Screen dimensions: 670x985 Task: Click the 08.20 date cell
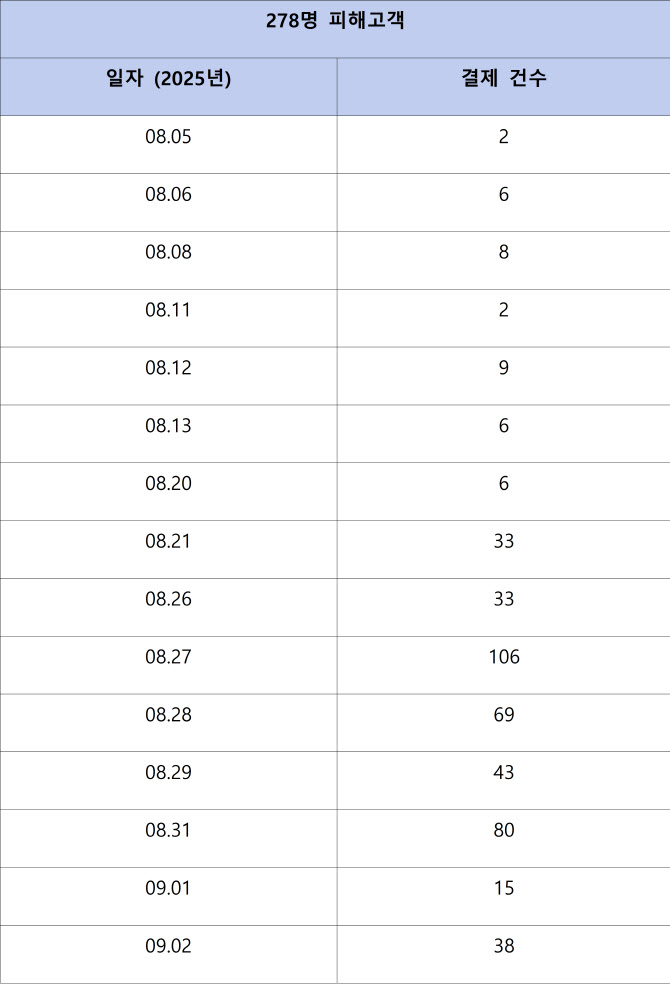click(168, 485)
